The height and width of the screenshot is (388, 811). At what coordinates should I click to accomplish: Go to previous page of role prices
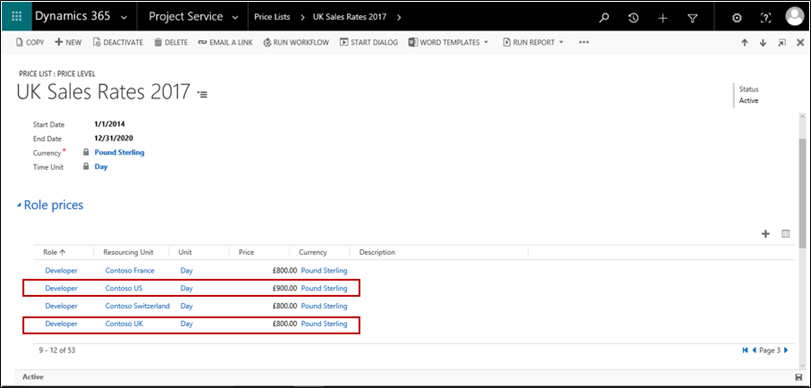(x=754, y=350)
